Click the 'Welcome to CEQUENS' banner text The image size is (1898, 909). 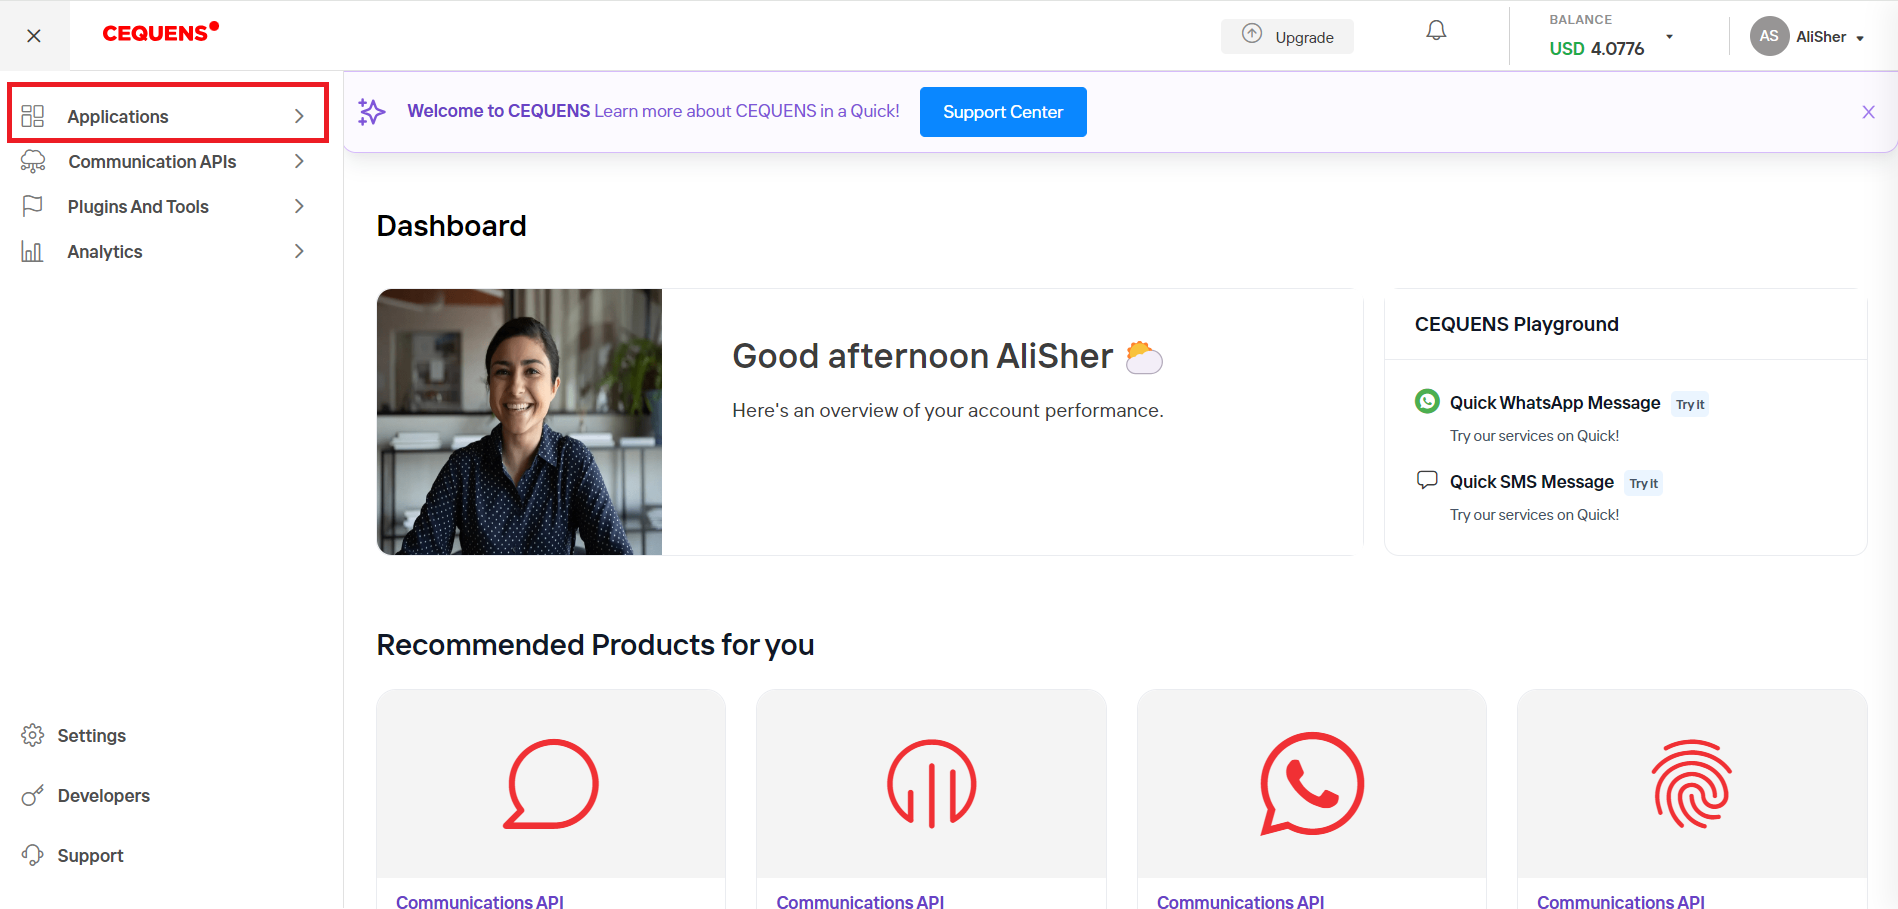pyautogui.click(x=498, y=111)
